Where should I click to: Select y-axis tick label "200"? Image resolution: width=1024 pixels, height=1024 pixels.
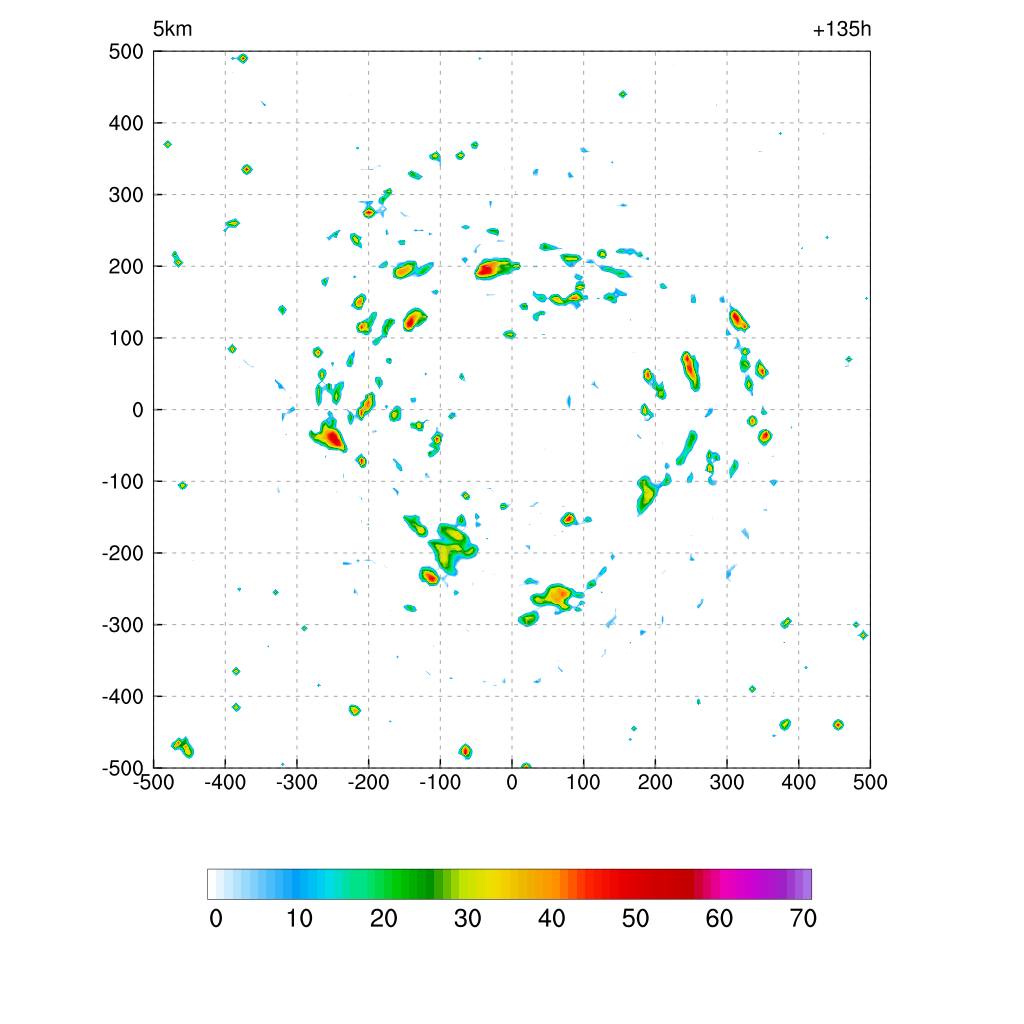coord(126,266)
